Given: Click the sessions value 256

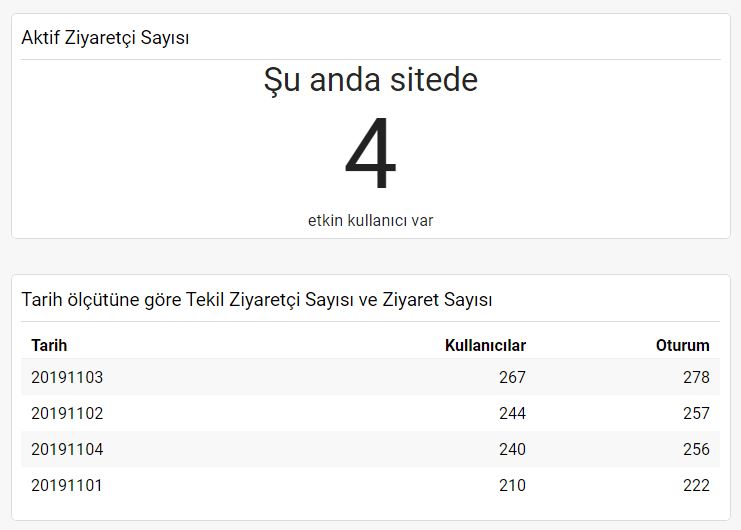Looking at the screenshot, I should [696, 449].
